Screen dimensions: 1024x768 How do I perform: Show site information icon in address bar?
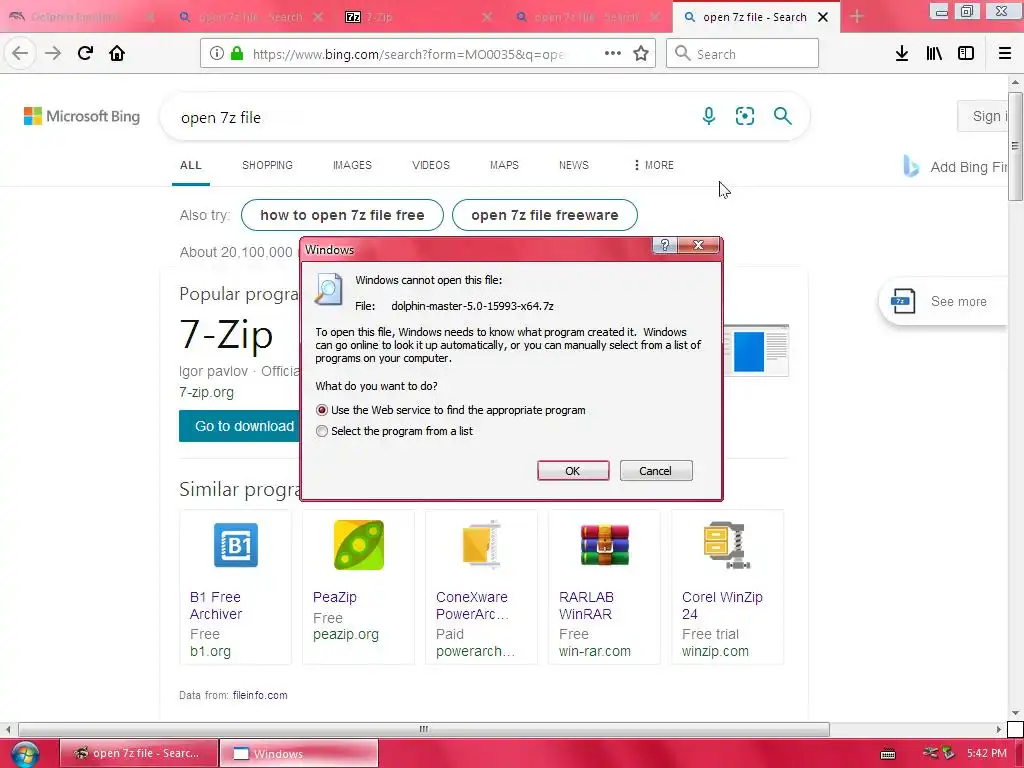point(217,54)
